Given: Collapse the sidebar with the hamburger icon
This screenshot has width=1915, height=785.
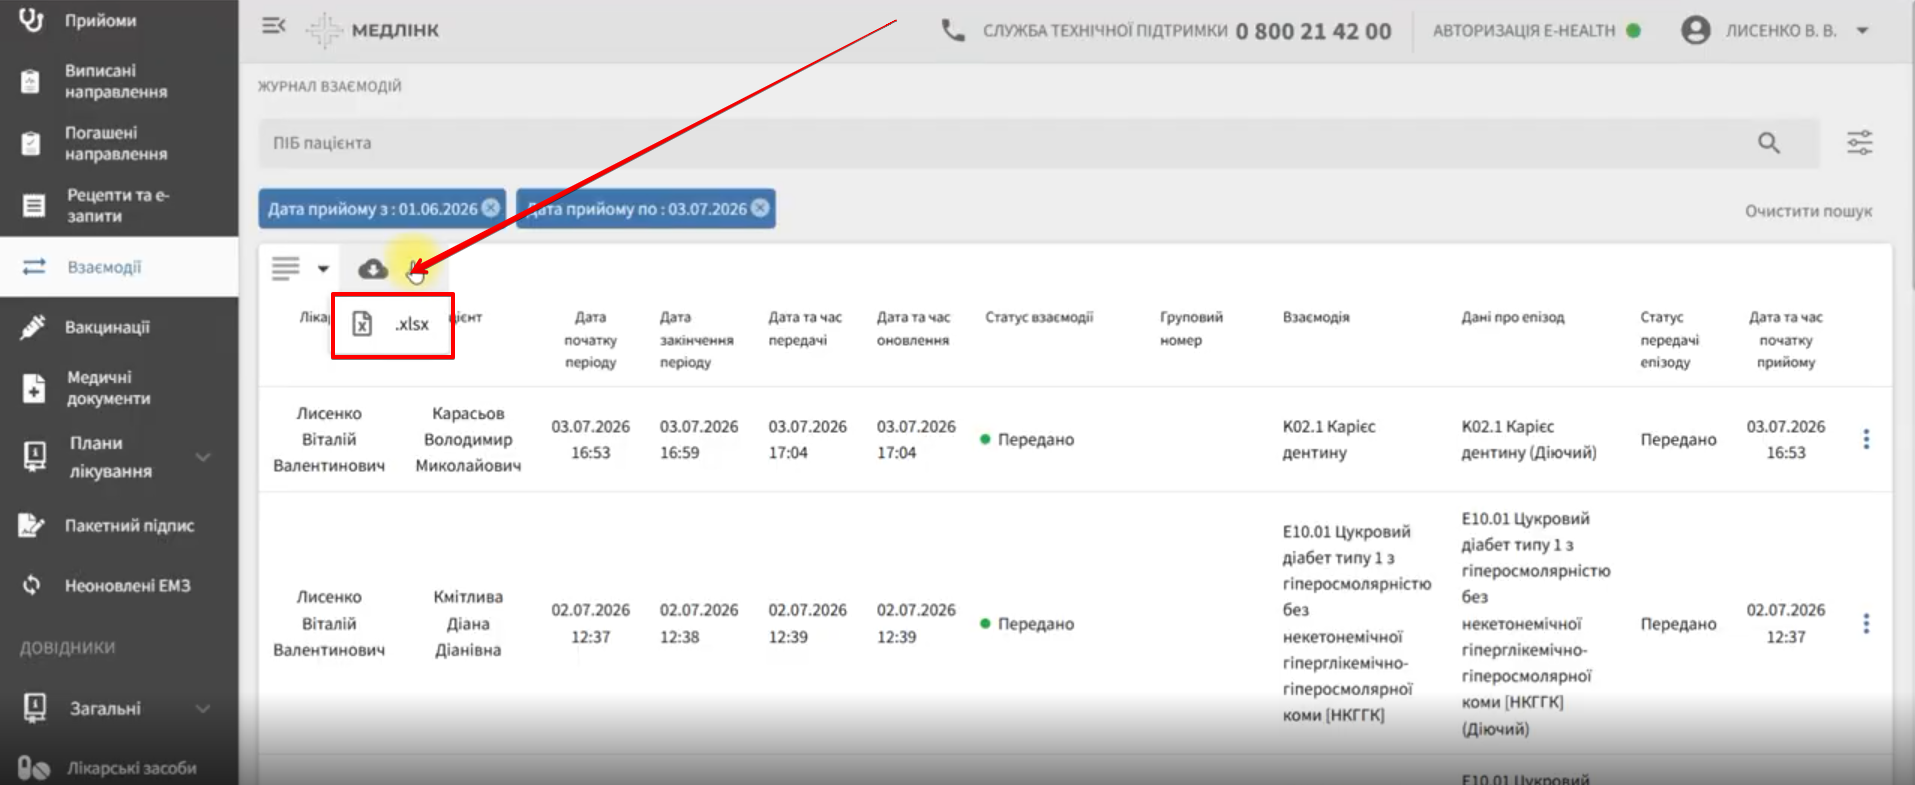Looking at the screenshot, I should pyautogui.click(x=273, y=26).
